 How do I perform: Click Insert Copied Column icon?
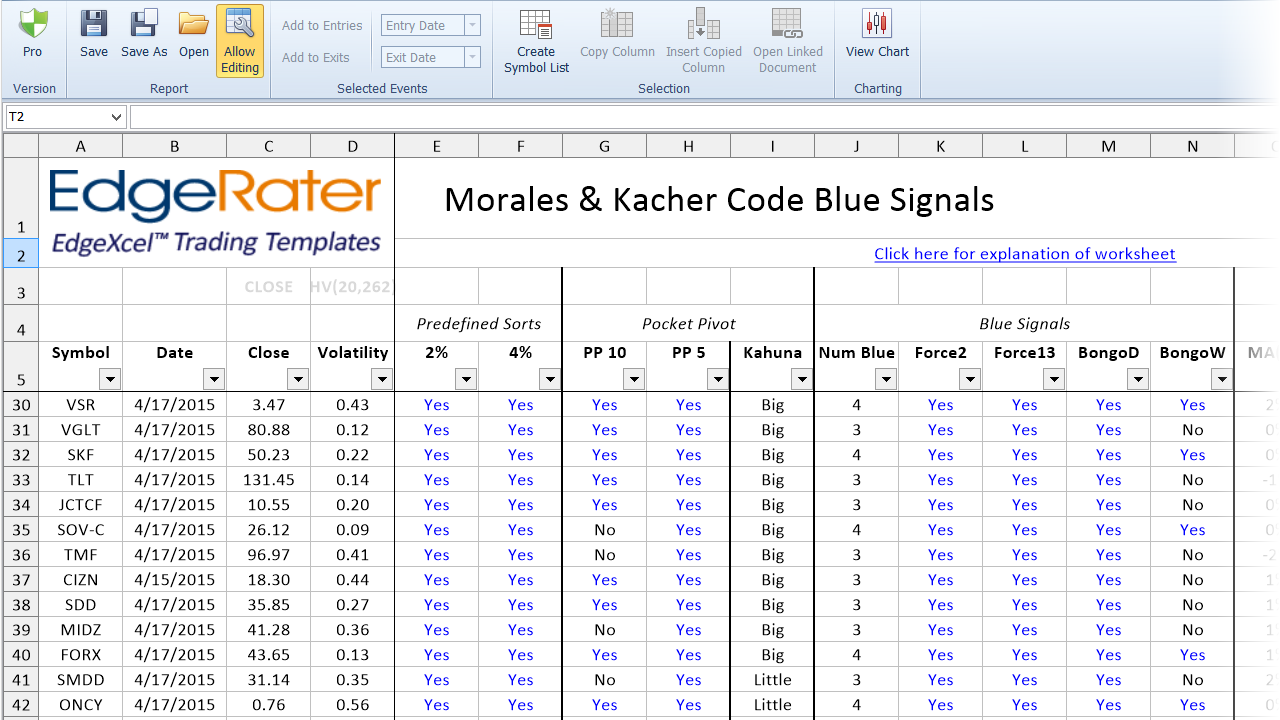pos(704,23)
